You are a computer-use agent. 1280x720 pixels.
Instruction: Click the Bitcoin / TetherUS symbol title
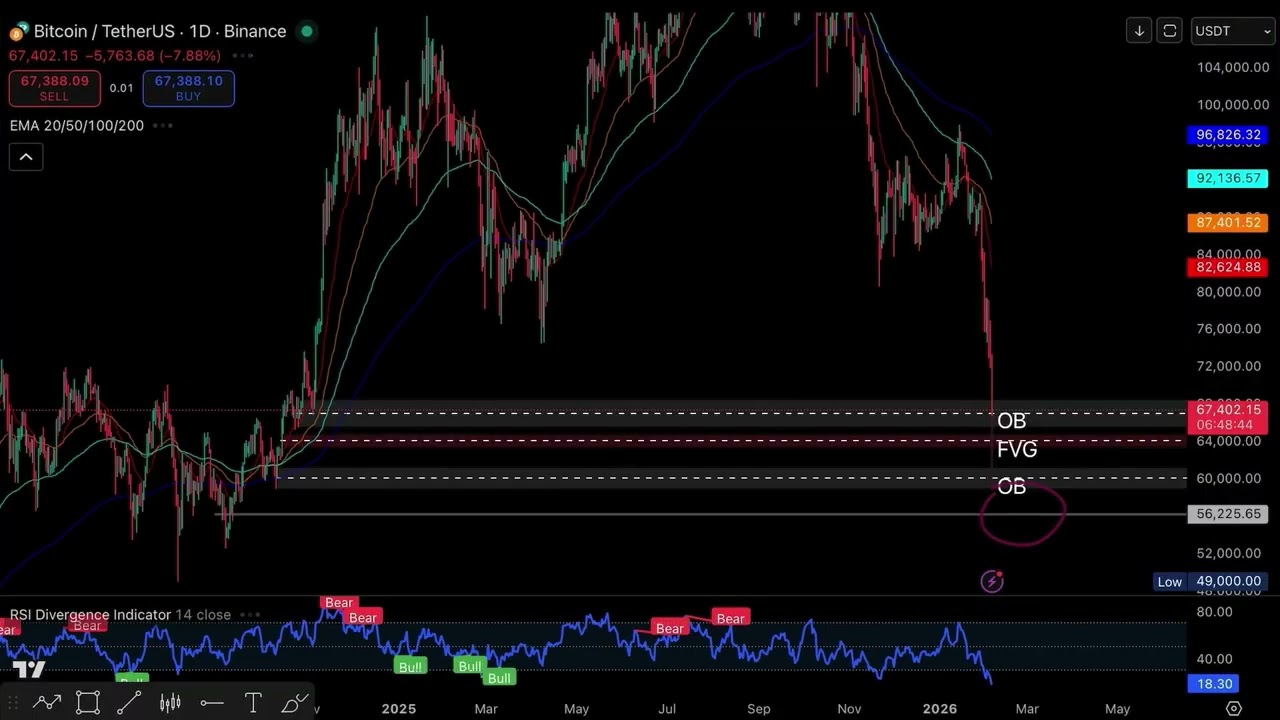pos(160,31)
